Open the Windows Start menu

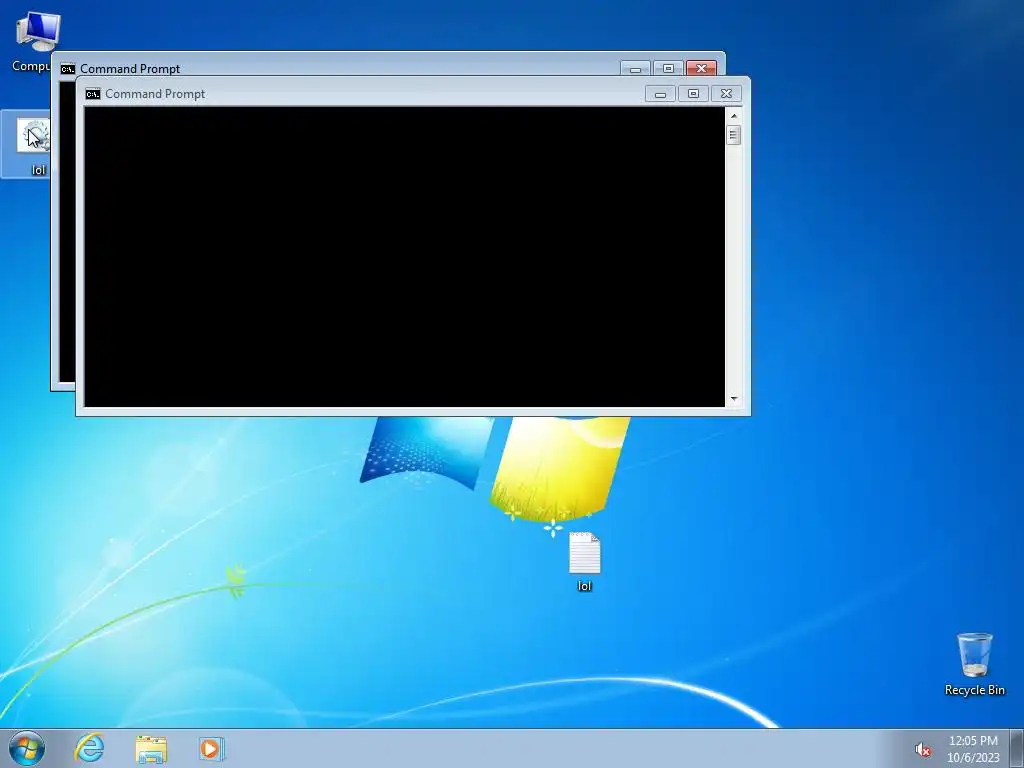coord(27,748)
